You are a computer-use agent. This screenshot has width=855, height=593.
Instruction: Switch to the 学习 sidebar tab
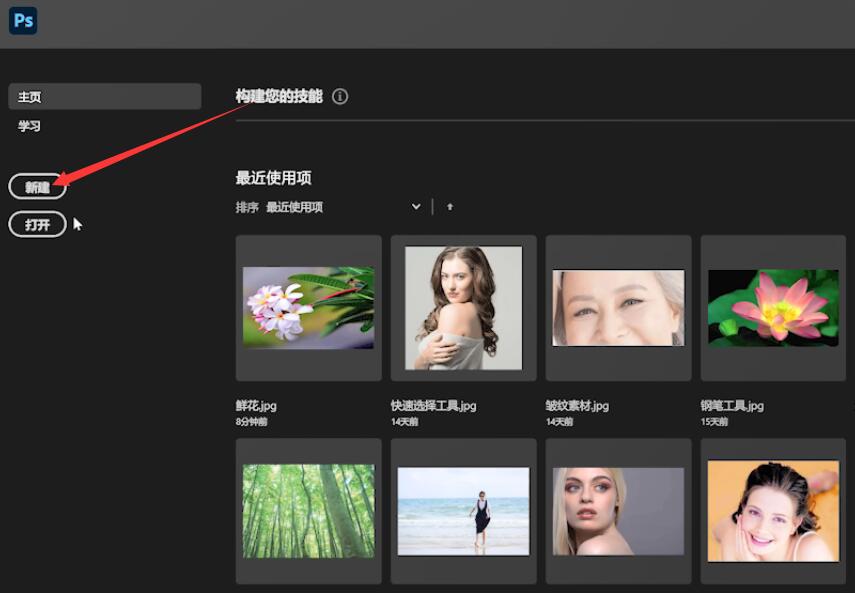(29, 126)
